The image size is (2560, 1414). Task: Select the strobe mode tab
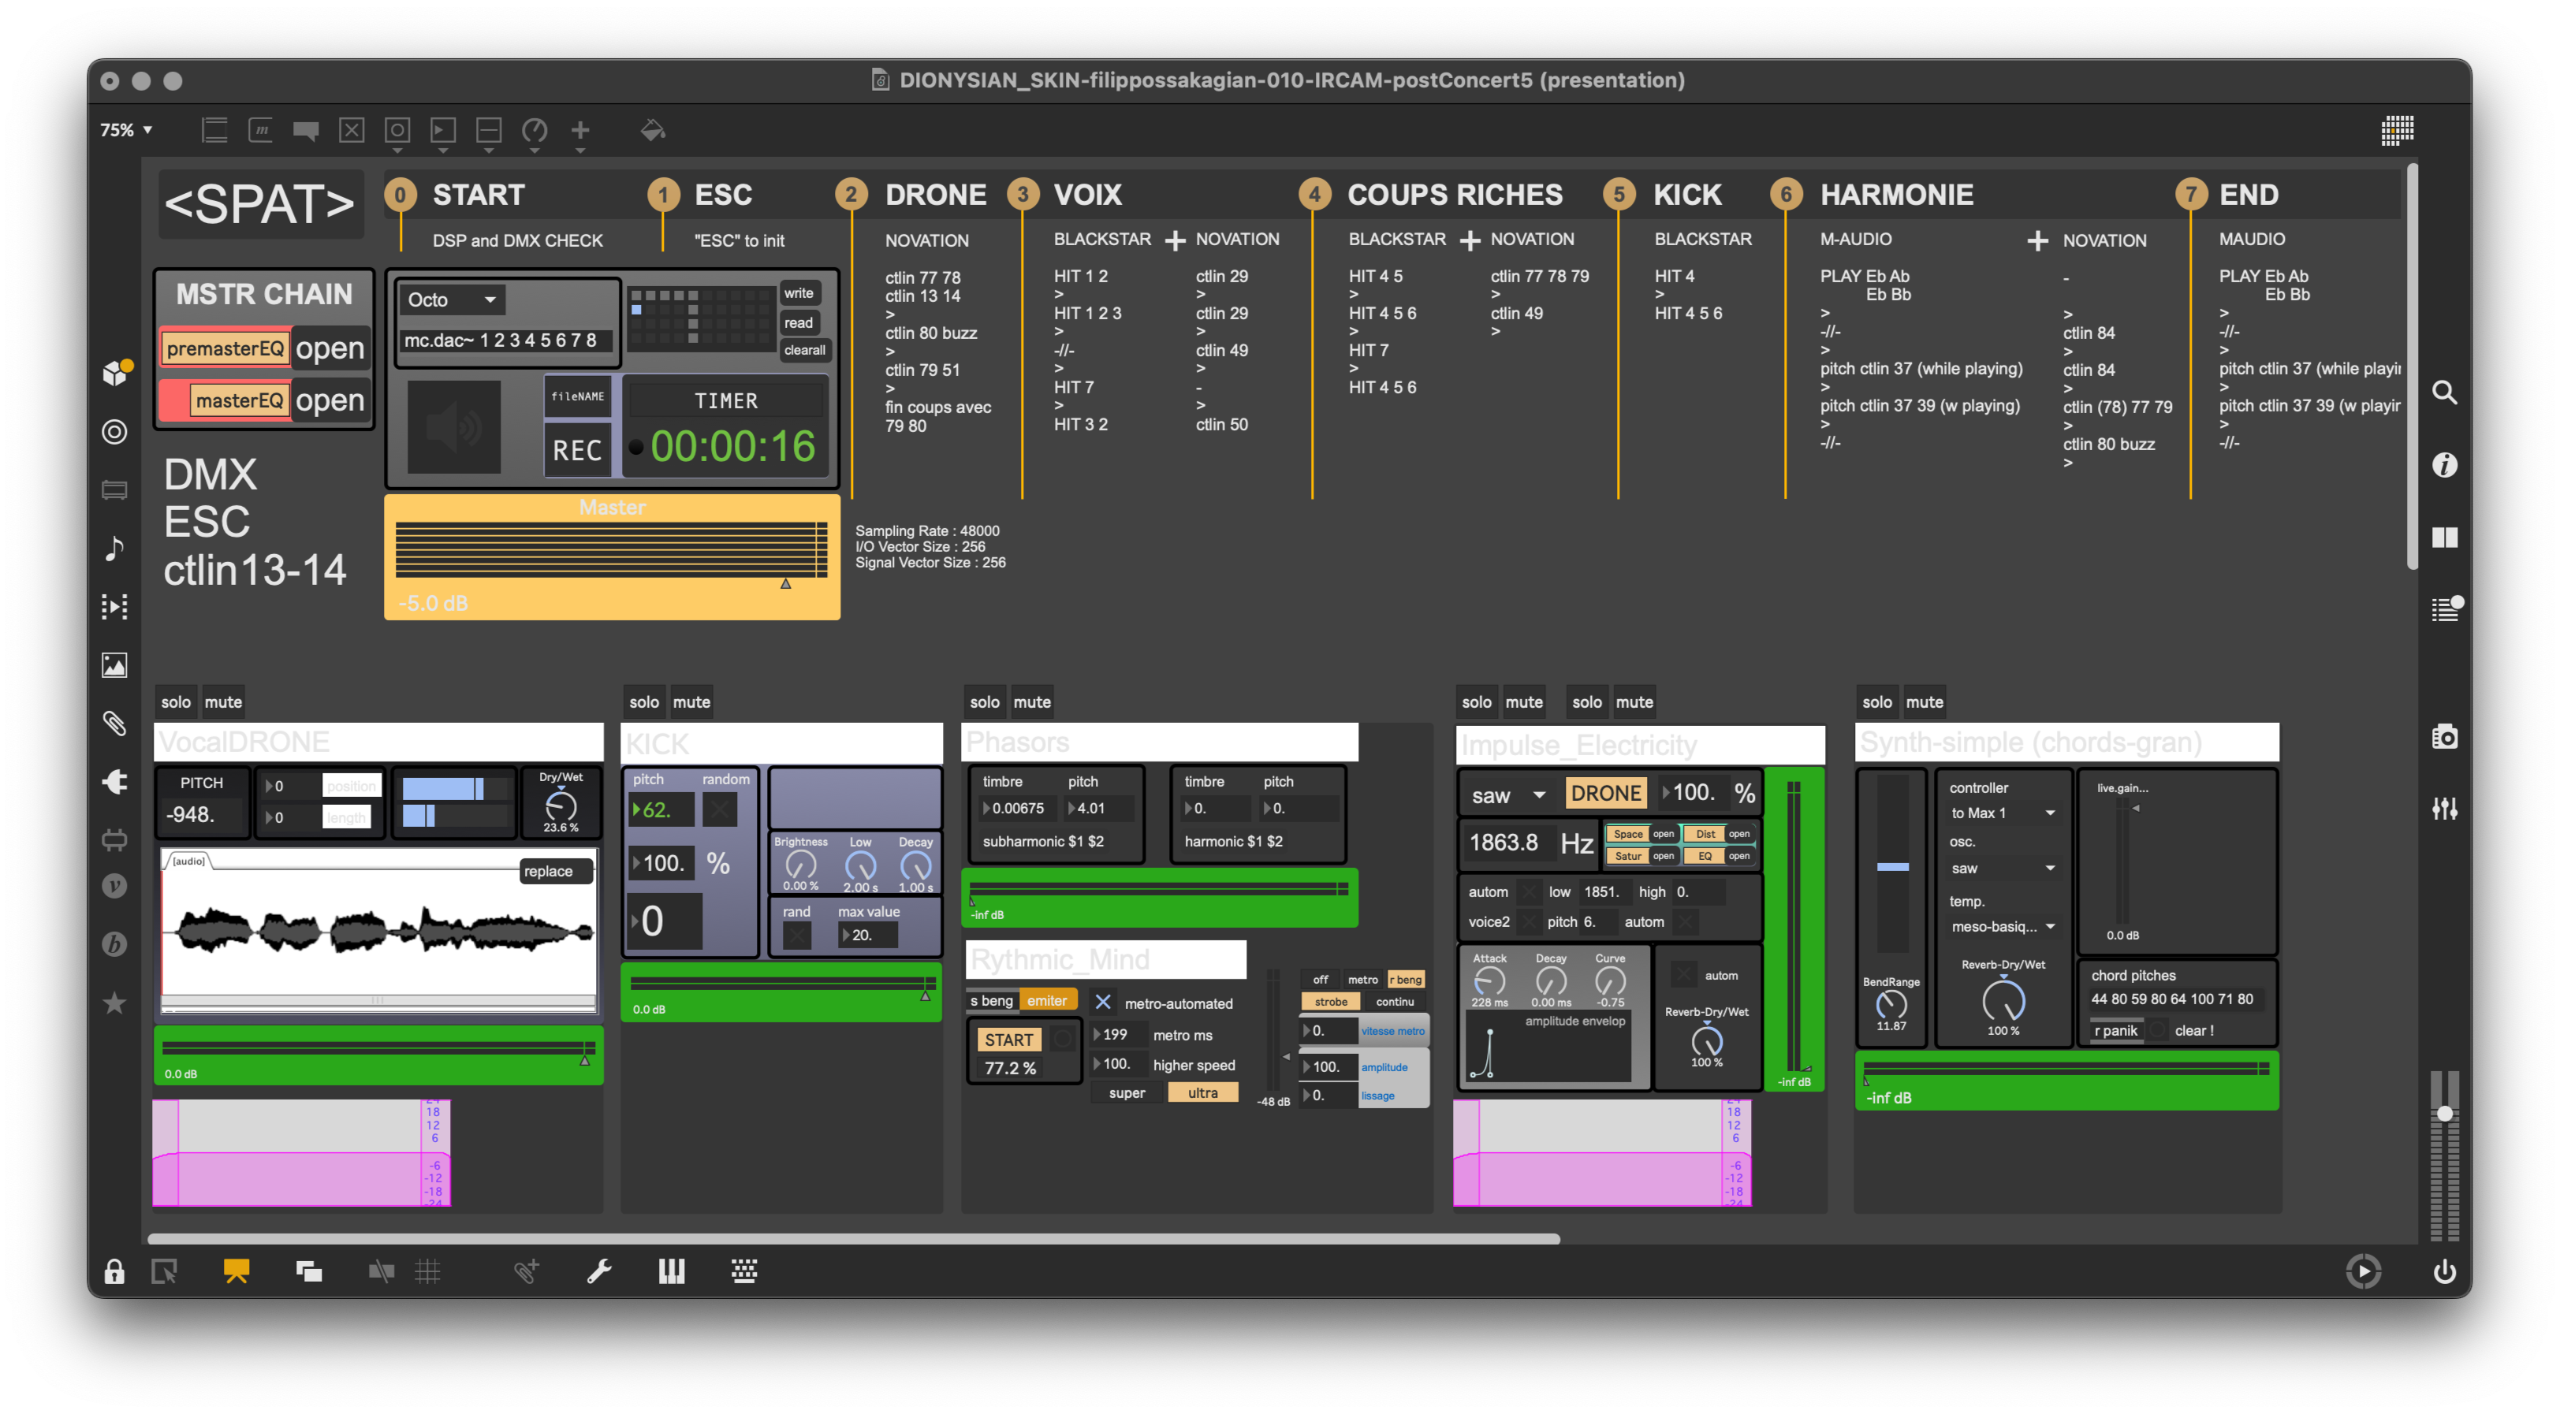tap(1330, 1002)
